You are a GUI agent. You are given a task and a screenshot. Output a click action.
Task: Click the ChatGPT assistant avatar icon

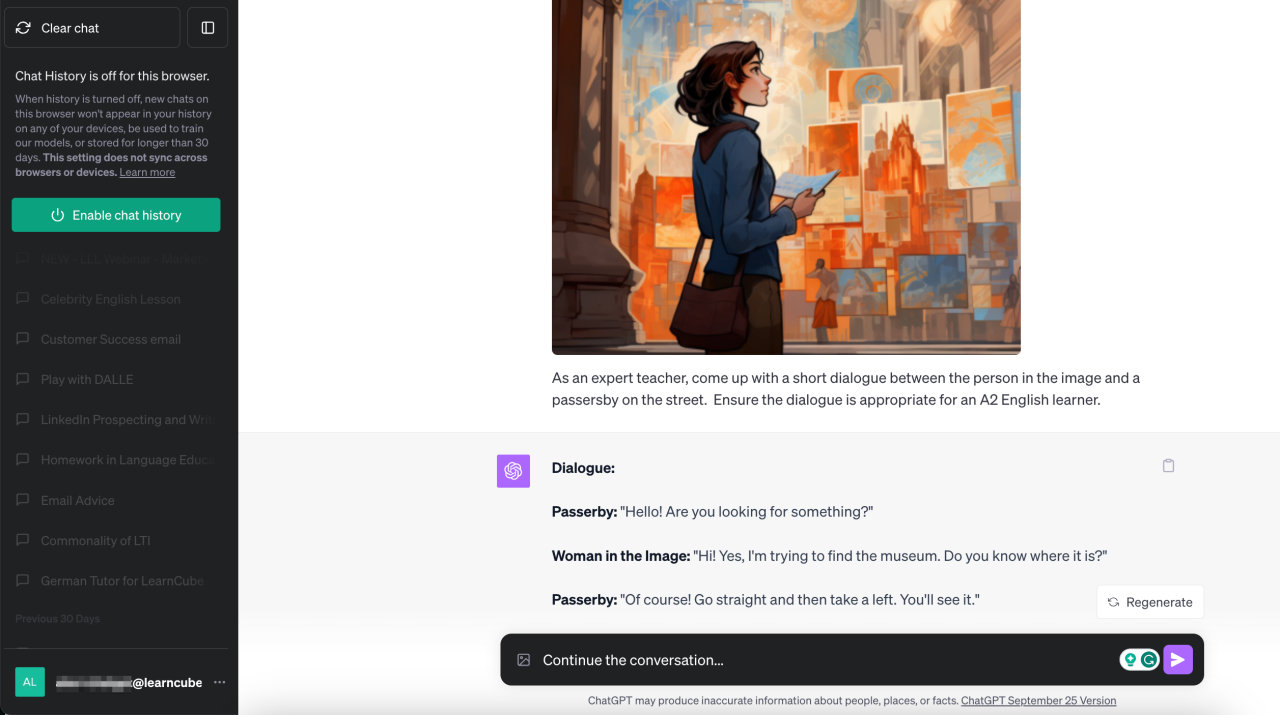pyautogui.click(x=513, y=470)
